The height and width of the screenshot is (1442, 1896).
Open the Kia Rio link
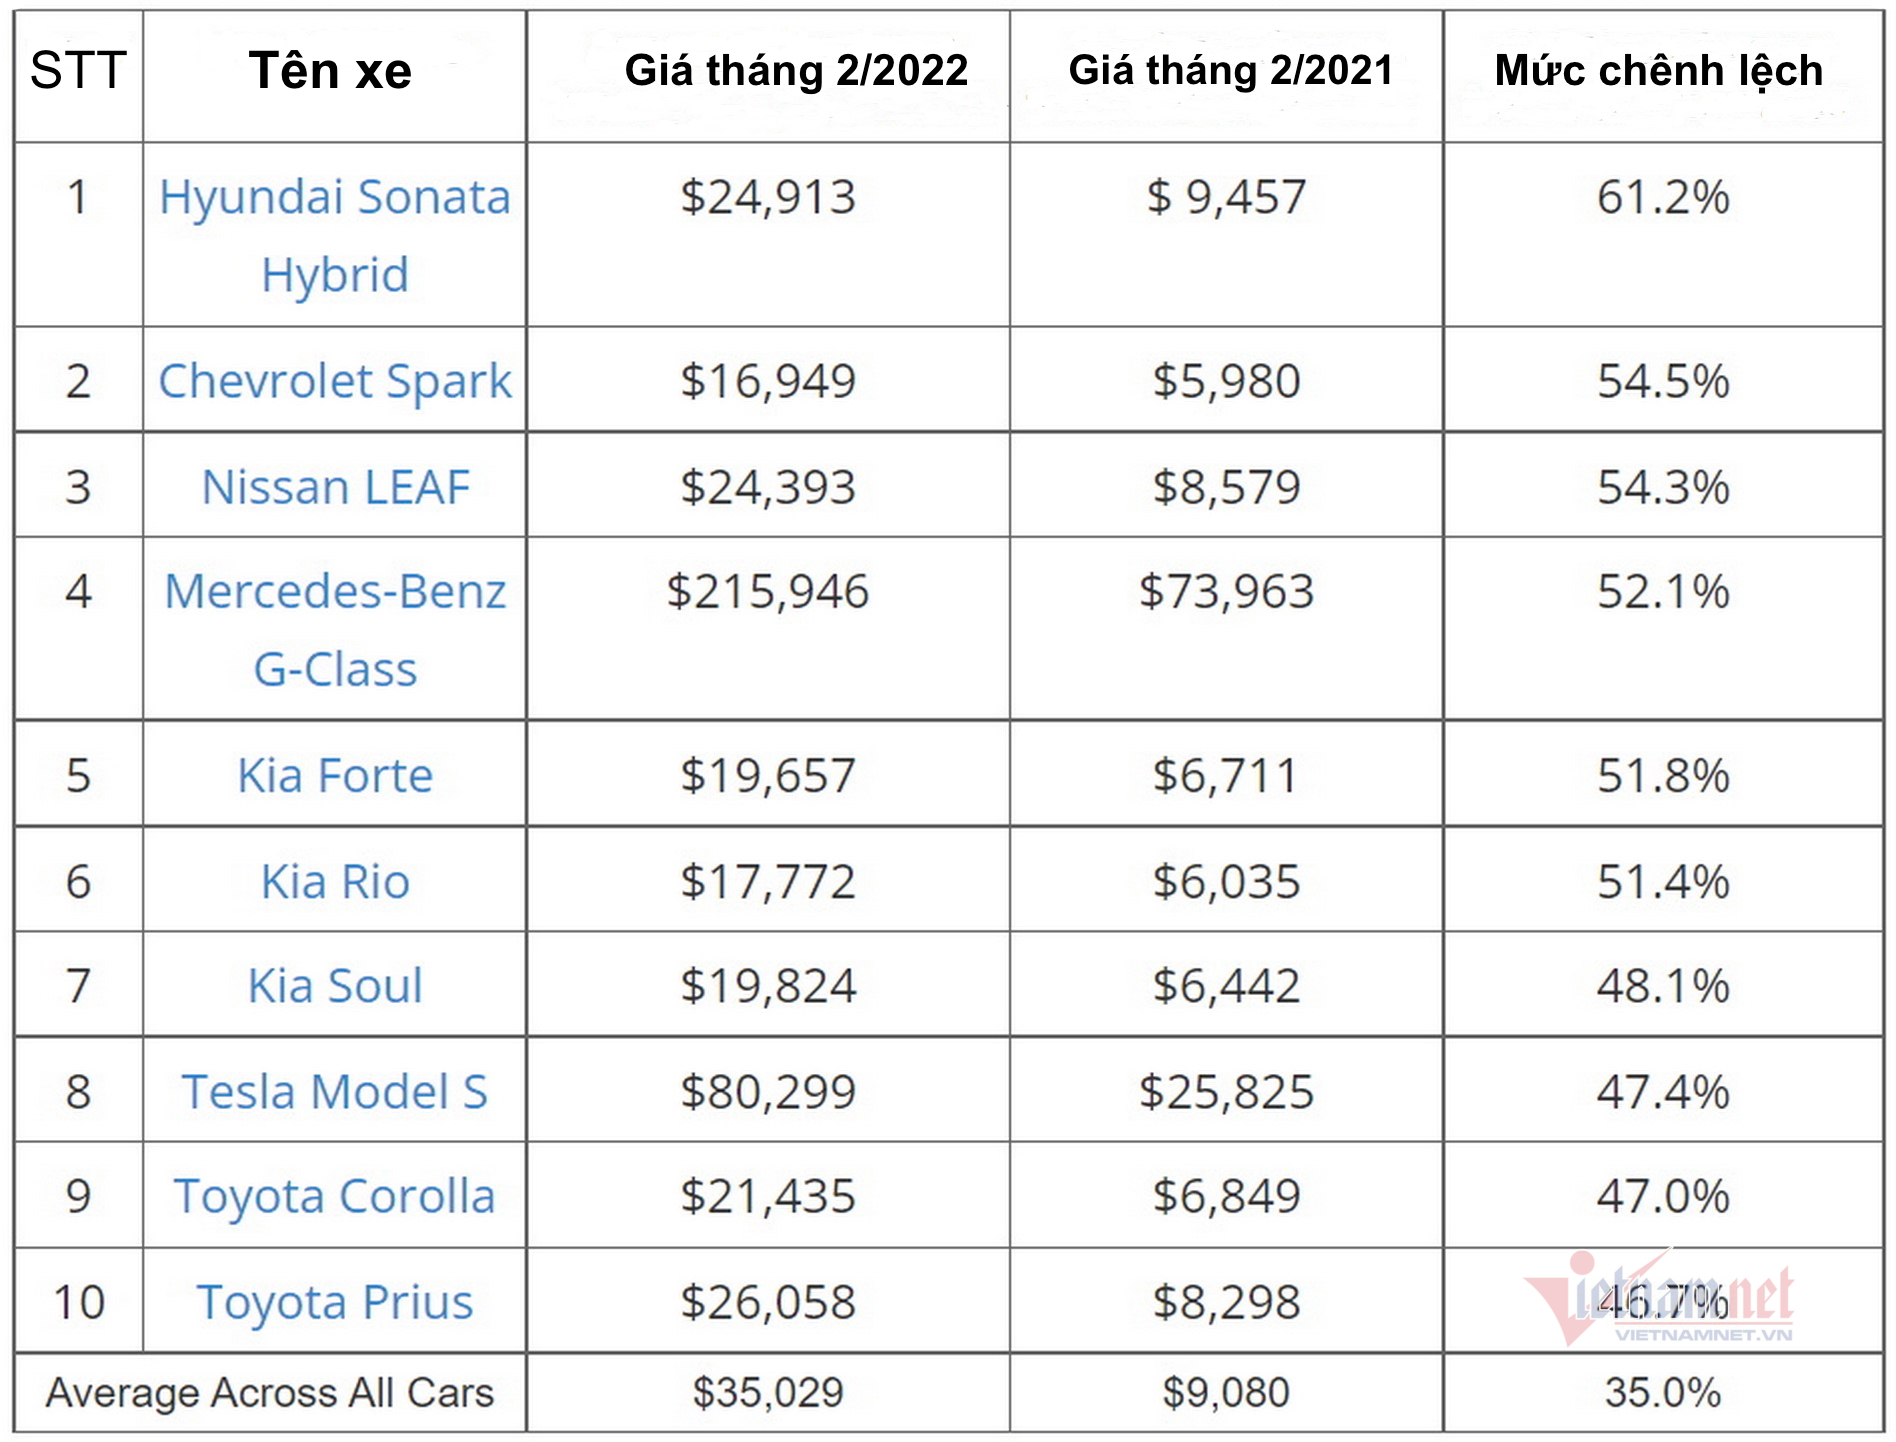[x=335, y=882]
